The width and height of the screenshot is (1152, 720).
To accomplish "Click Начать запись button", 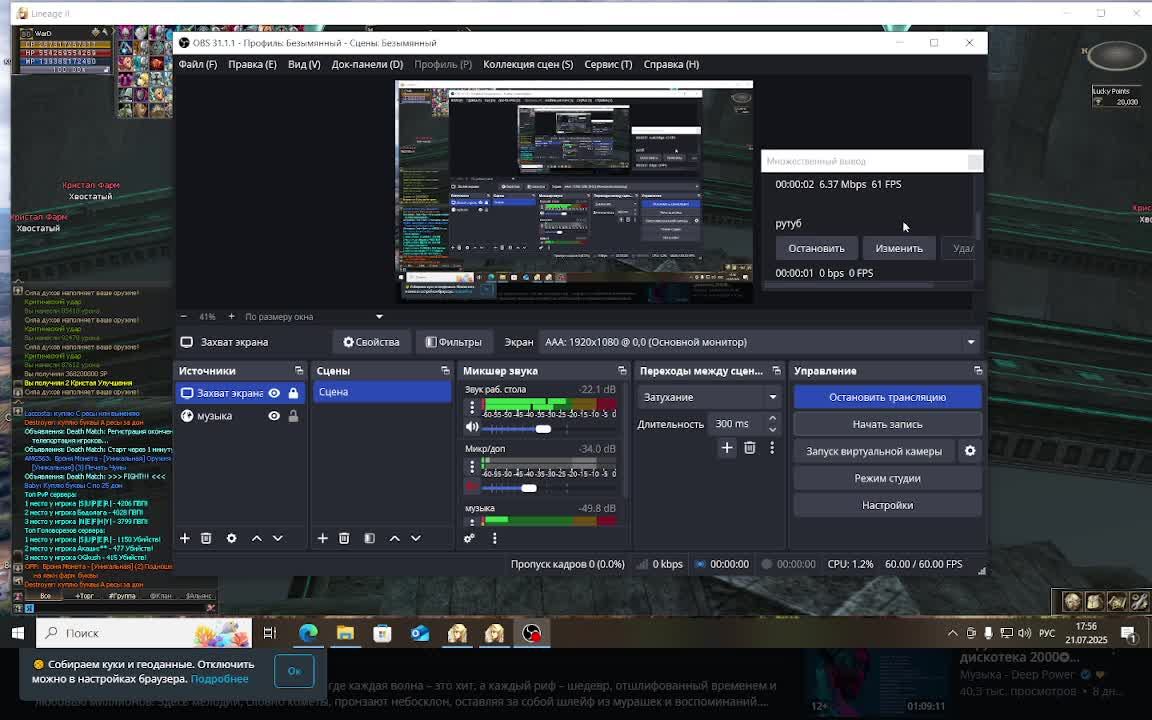I will click(888, 424).
